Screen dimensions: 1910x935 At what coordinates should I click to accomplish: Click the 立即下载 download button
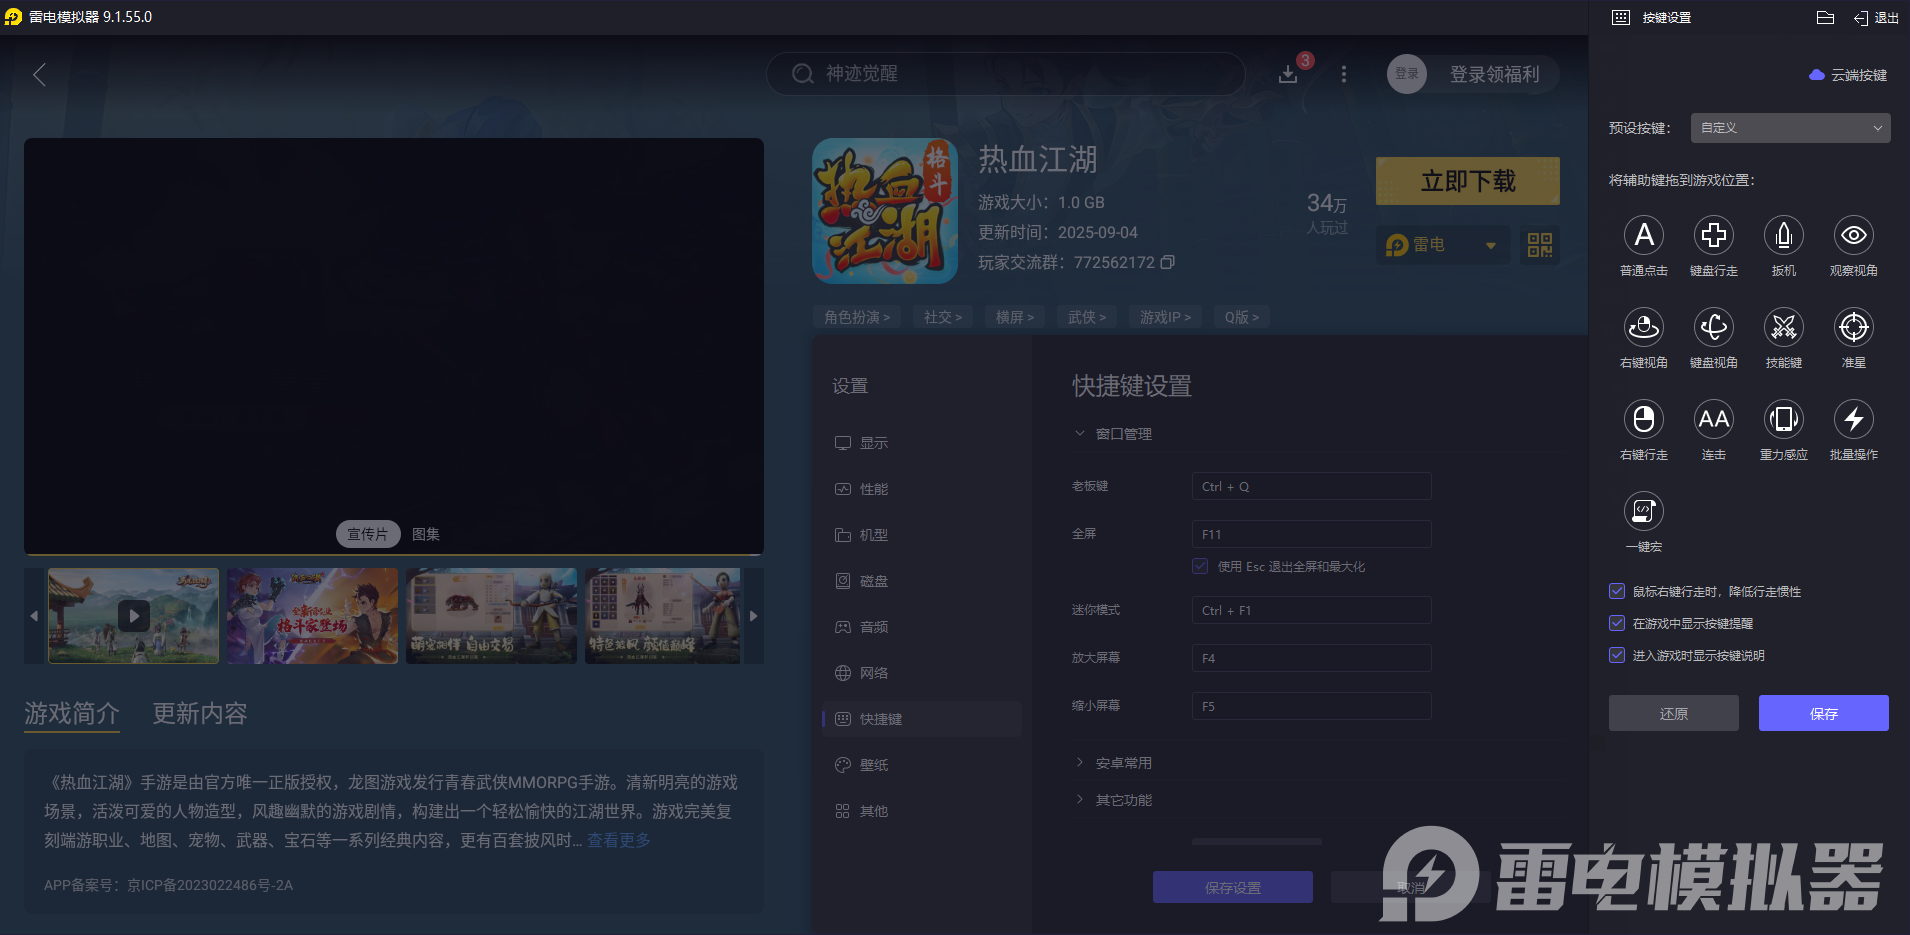(1466, 181)
